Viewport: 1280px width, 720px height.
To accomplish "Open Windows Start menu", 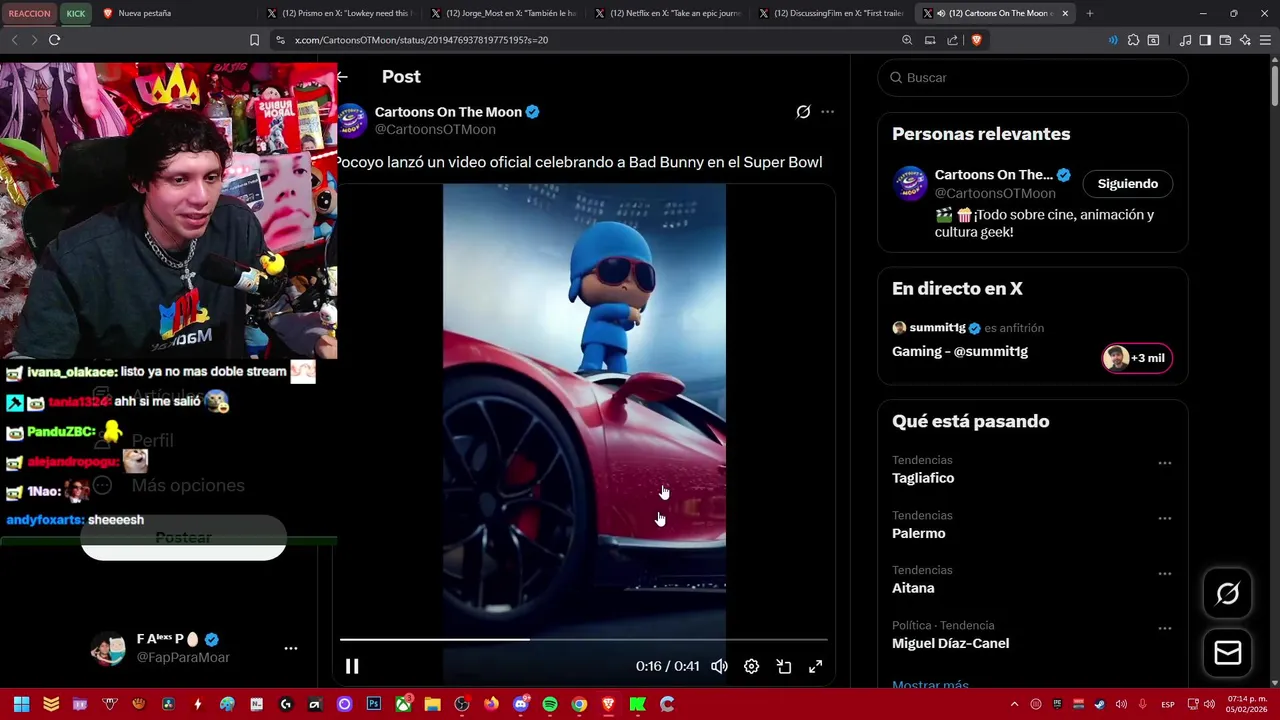I will pyautogui.click(x=21, y=704).
